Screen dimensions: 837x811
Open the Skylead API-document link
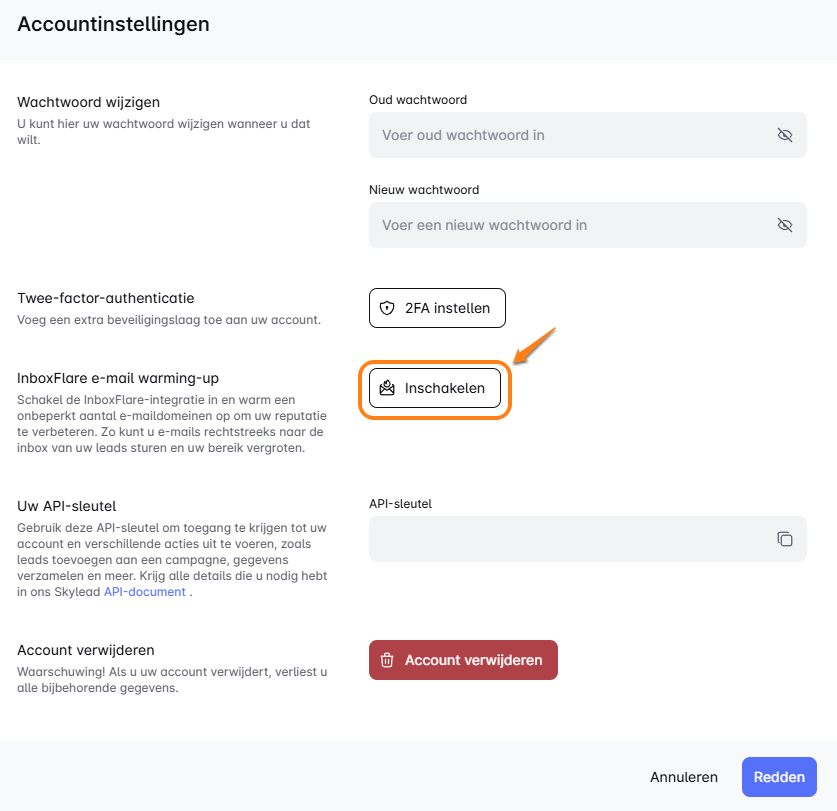[145, 592]
